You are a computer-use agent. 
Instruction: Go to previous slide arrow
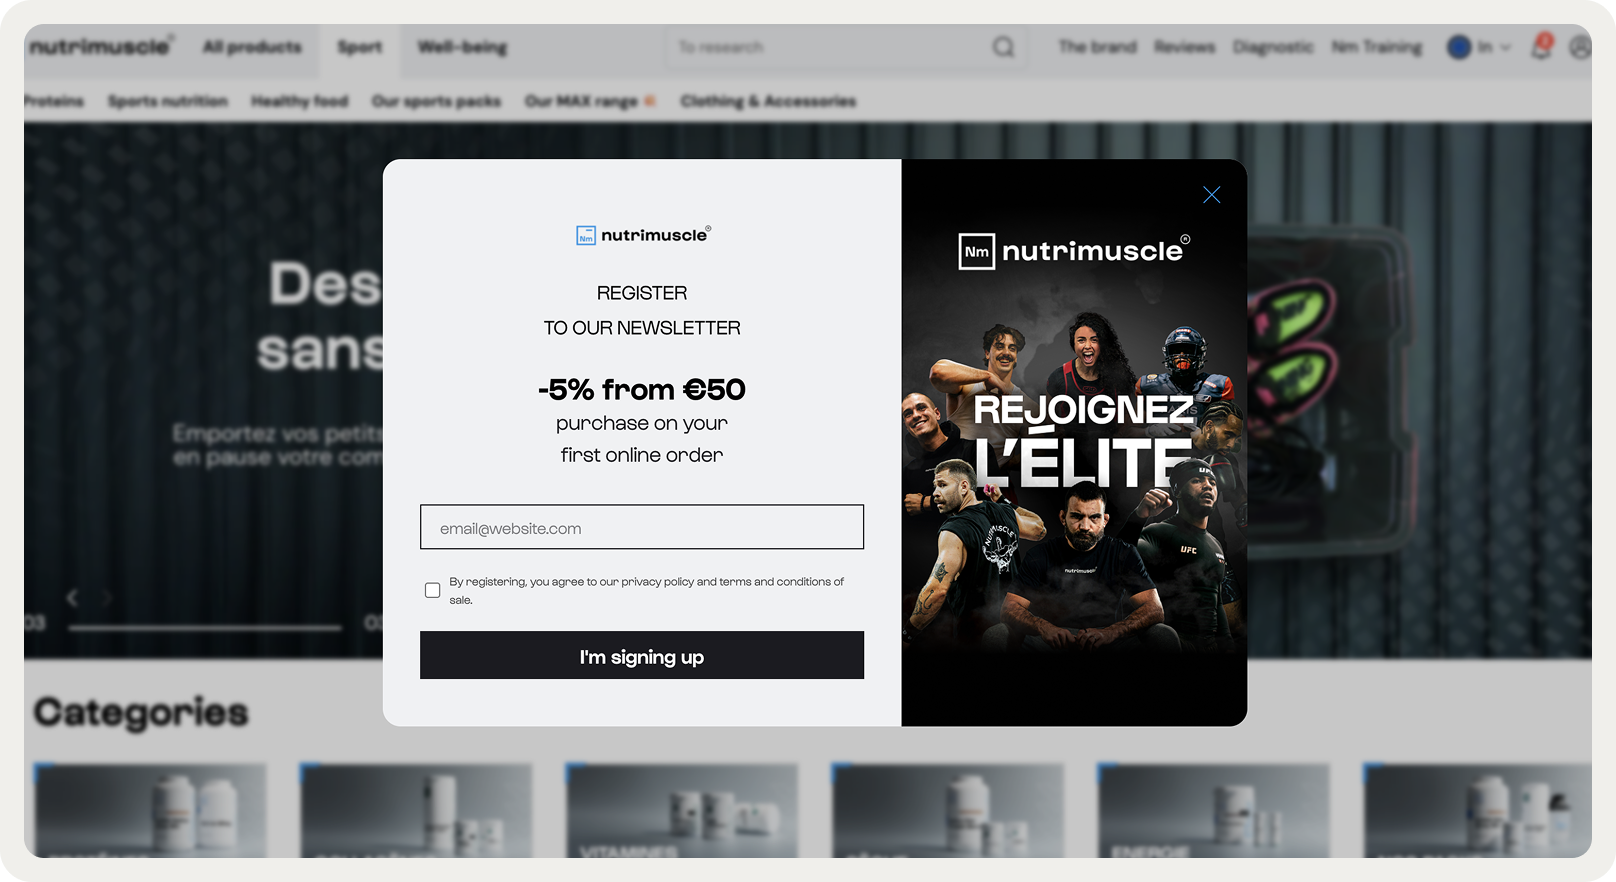[72, 597]
